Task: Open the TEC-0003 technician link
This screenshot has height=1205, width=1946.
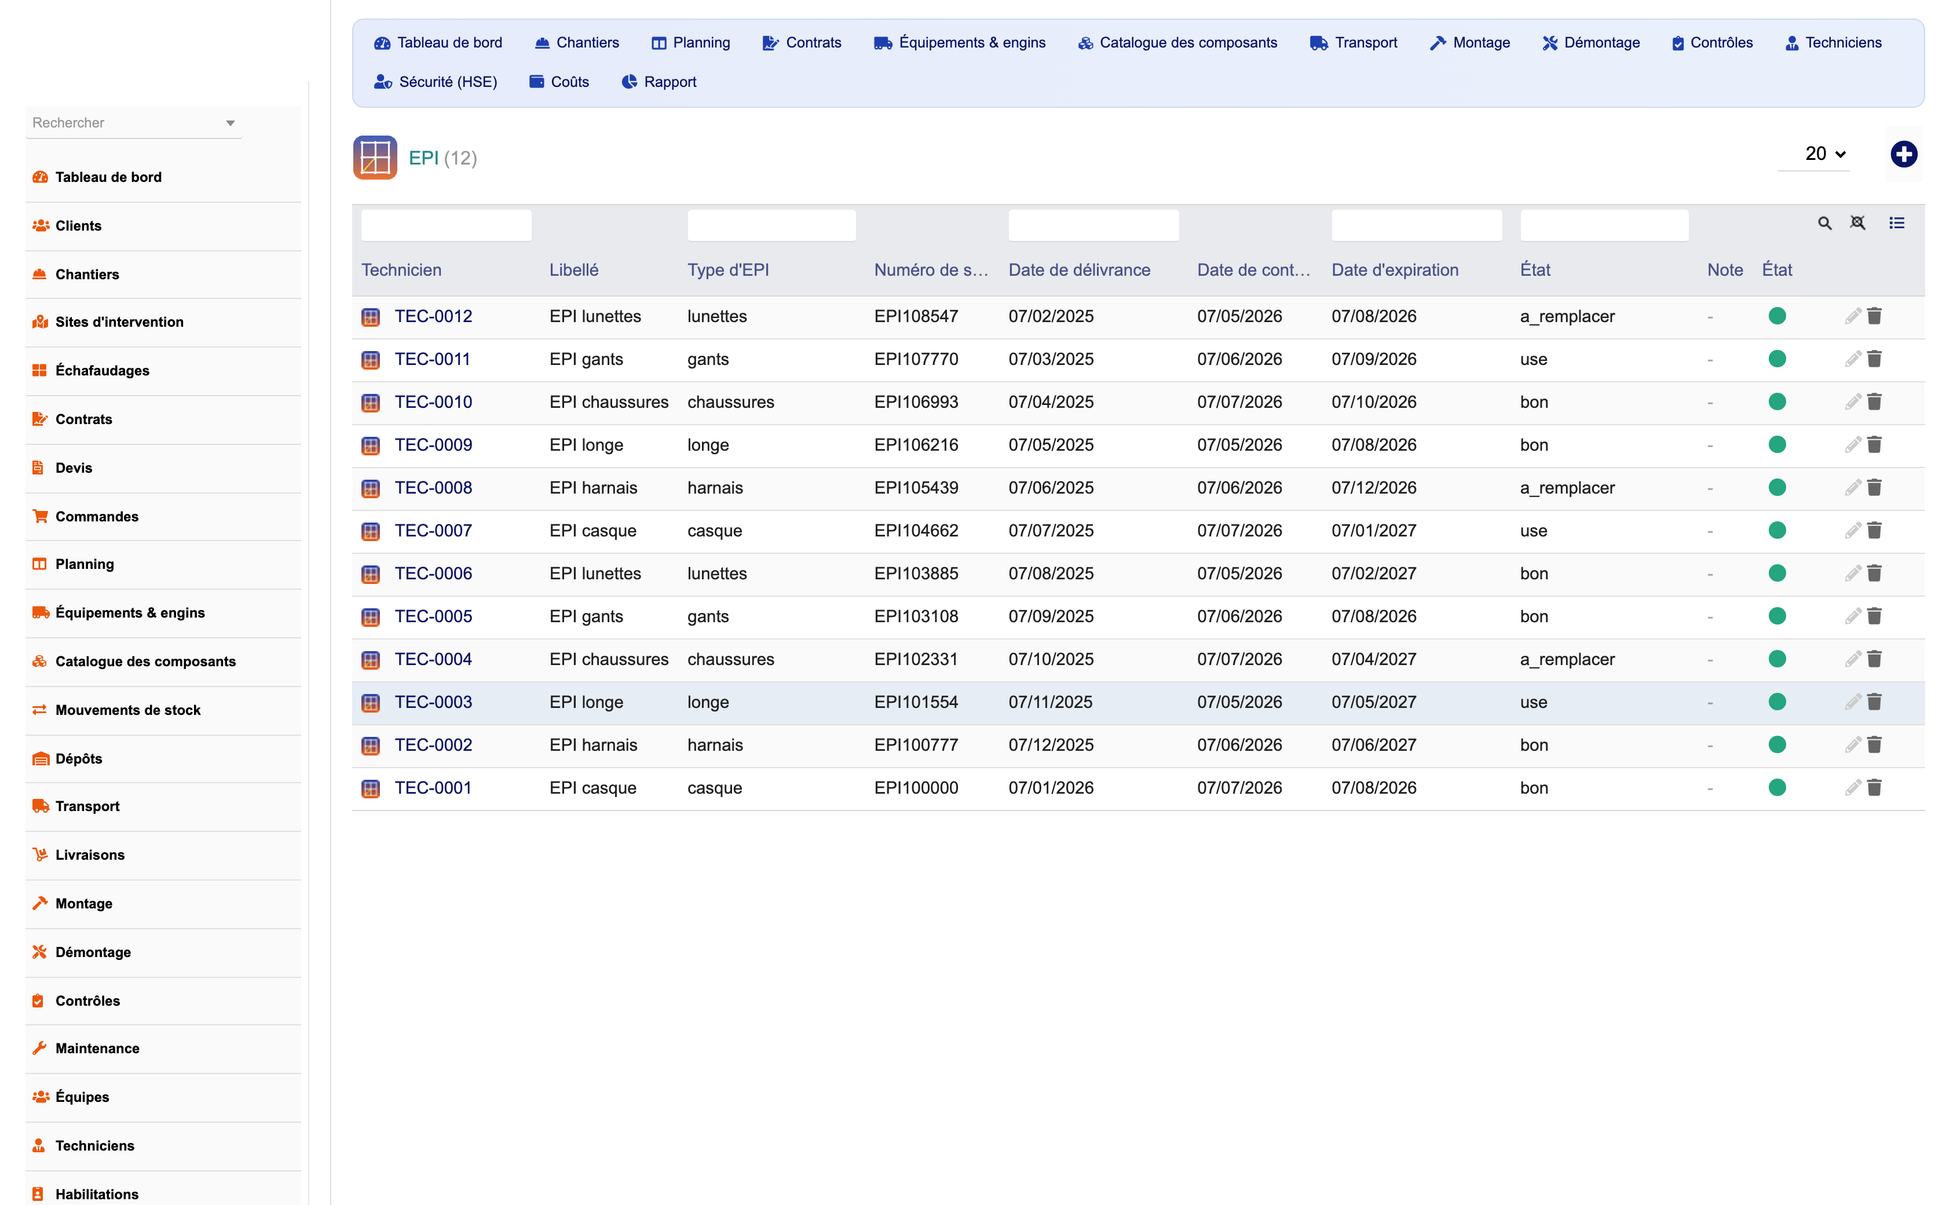Action: coord(433,702)
